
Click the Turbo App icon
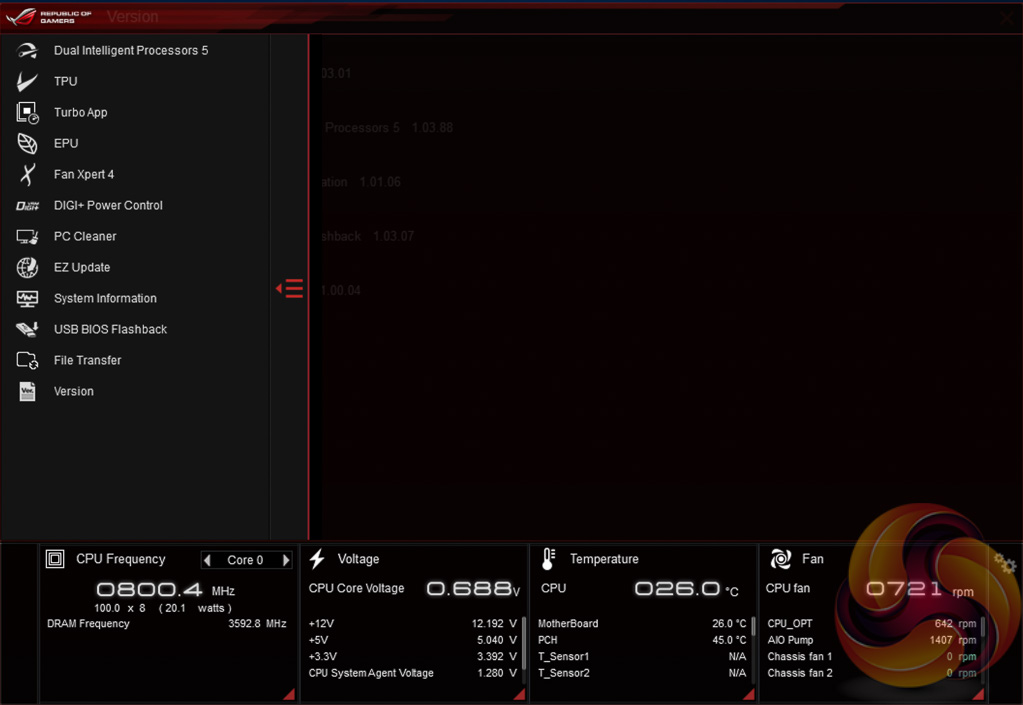27,112
